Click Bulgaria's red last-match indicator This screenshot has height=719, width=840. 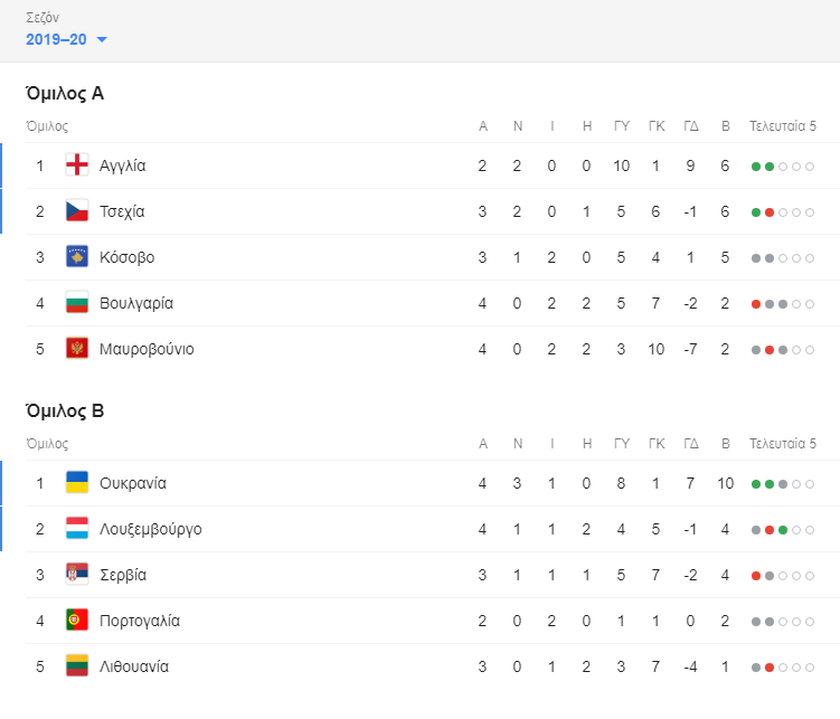click(756, 304)
